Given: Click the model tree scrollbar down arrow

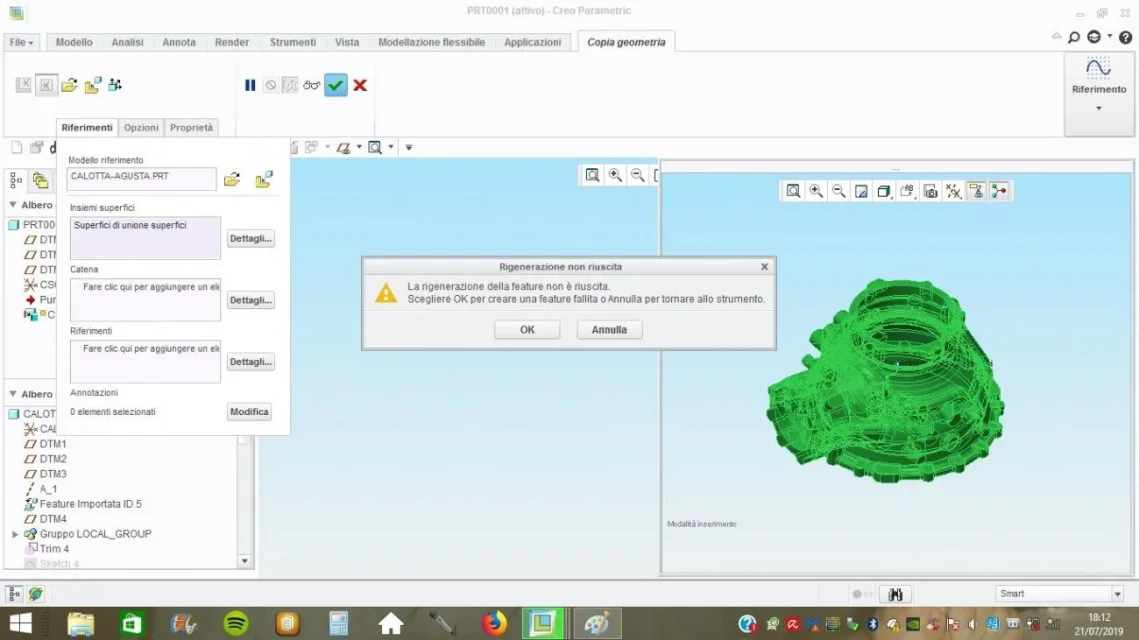Looking at the screenshot, I should [245, 561].
